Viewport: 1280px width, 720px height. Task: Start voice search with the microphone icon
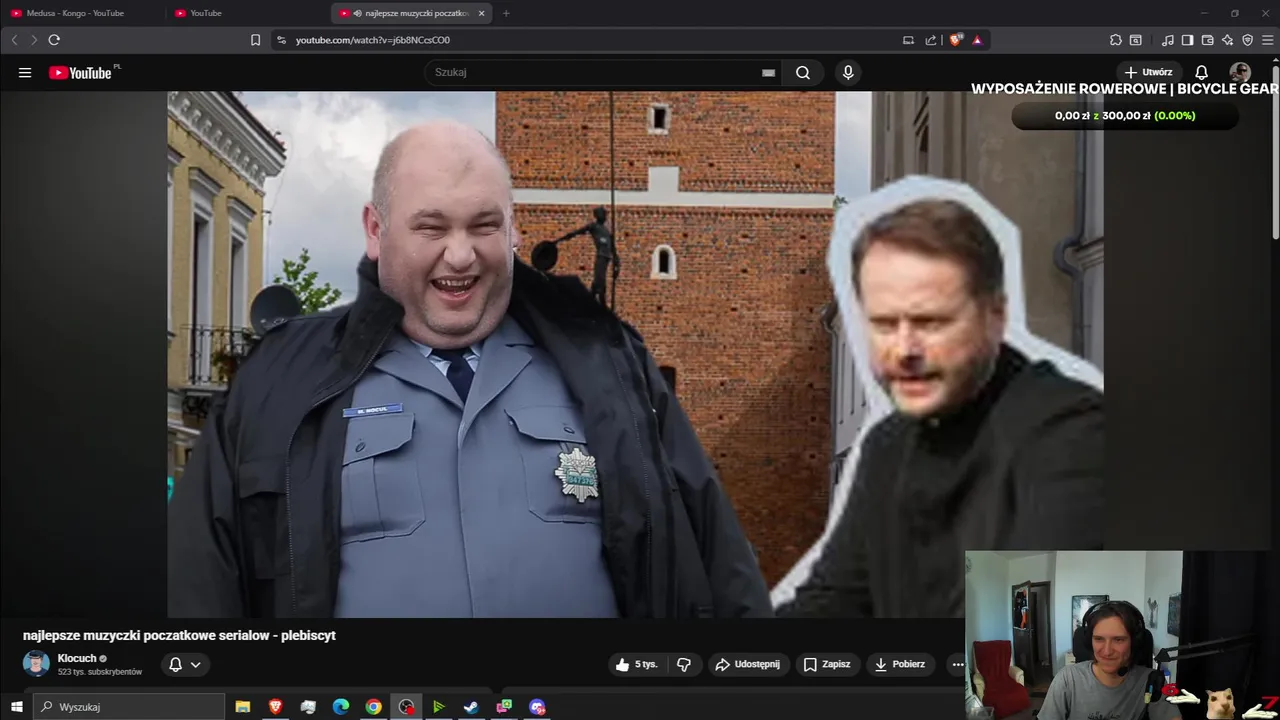[x=848, y=72]
